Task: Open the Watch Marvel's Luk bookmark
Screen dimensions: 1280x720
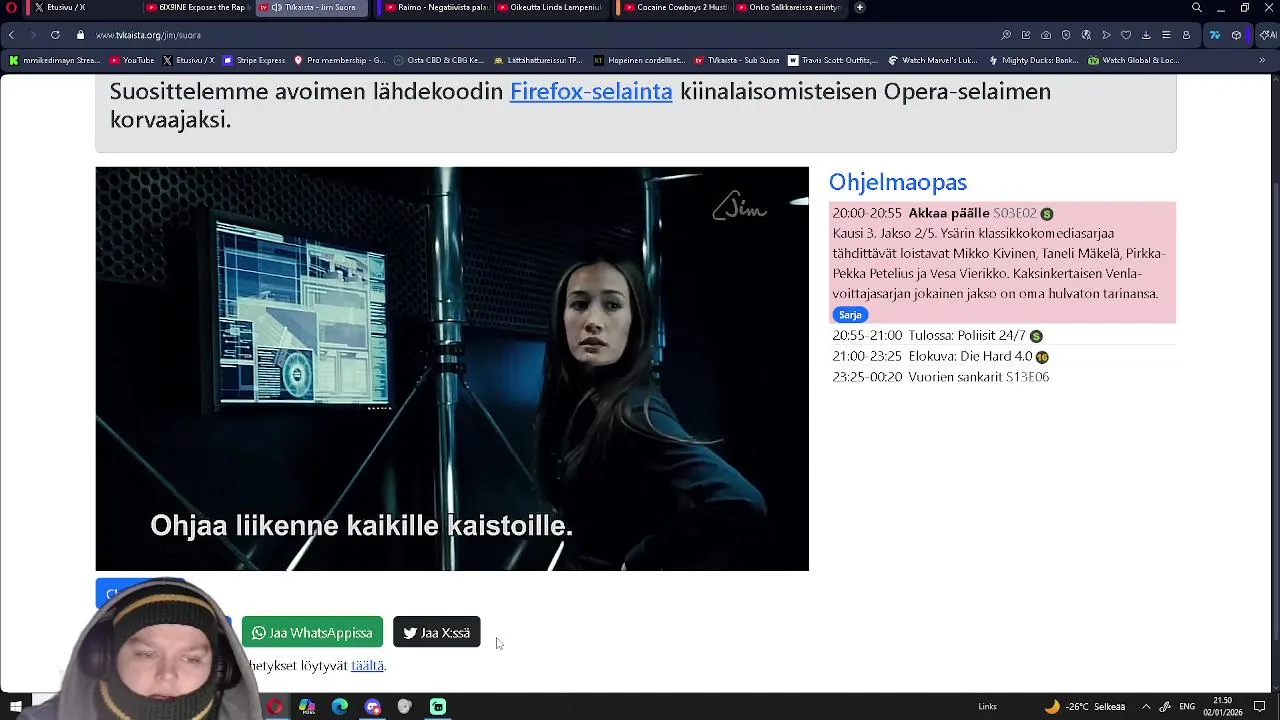Action: point(933,60)
